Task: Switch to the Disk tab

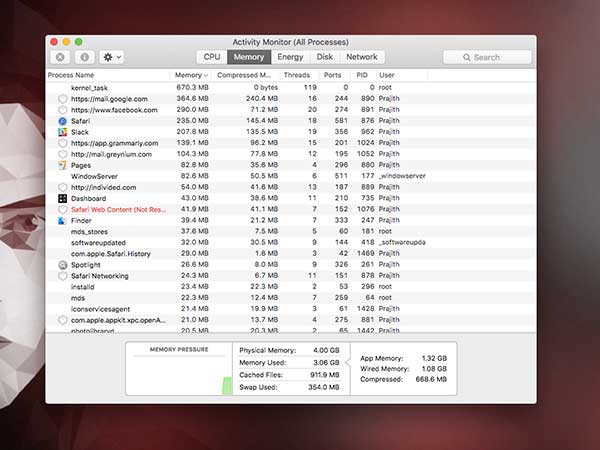Action: (x=324, y=57)
